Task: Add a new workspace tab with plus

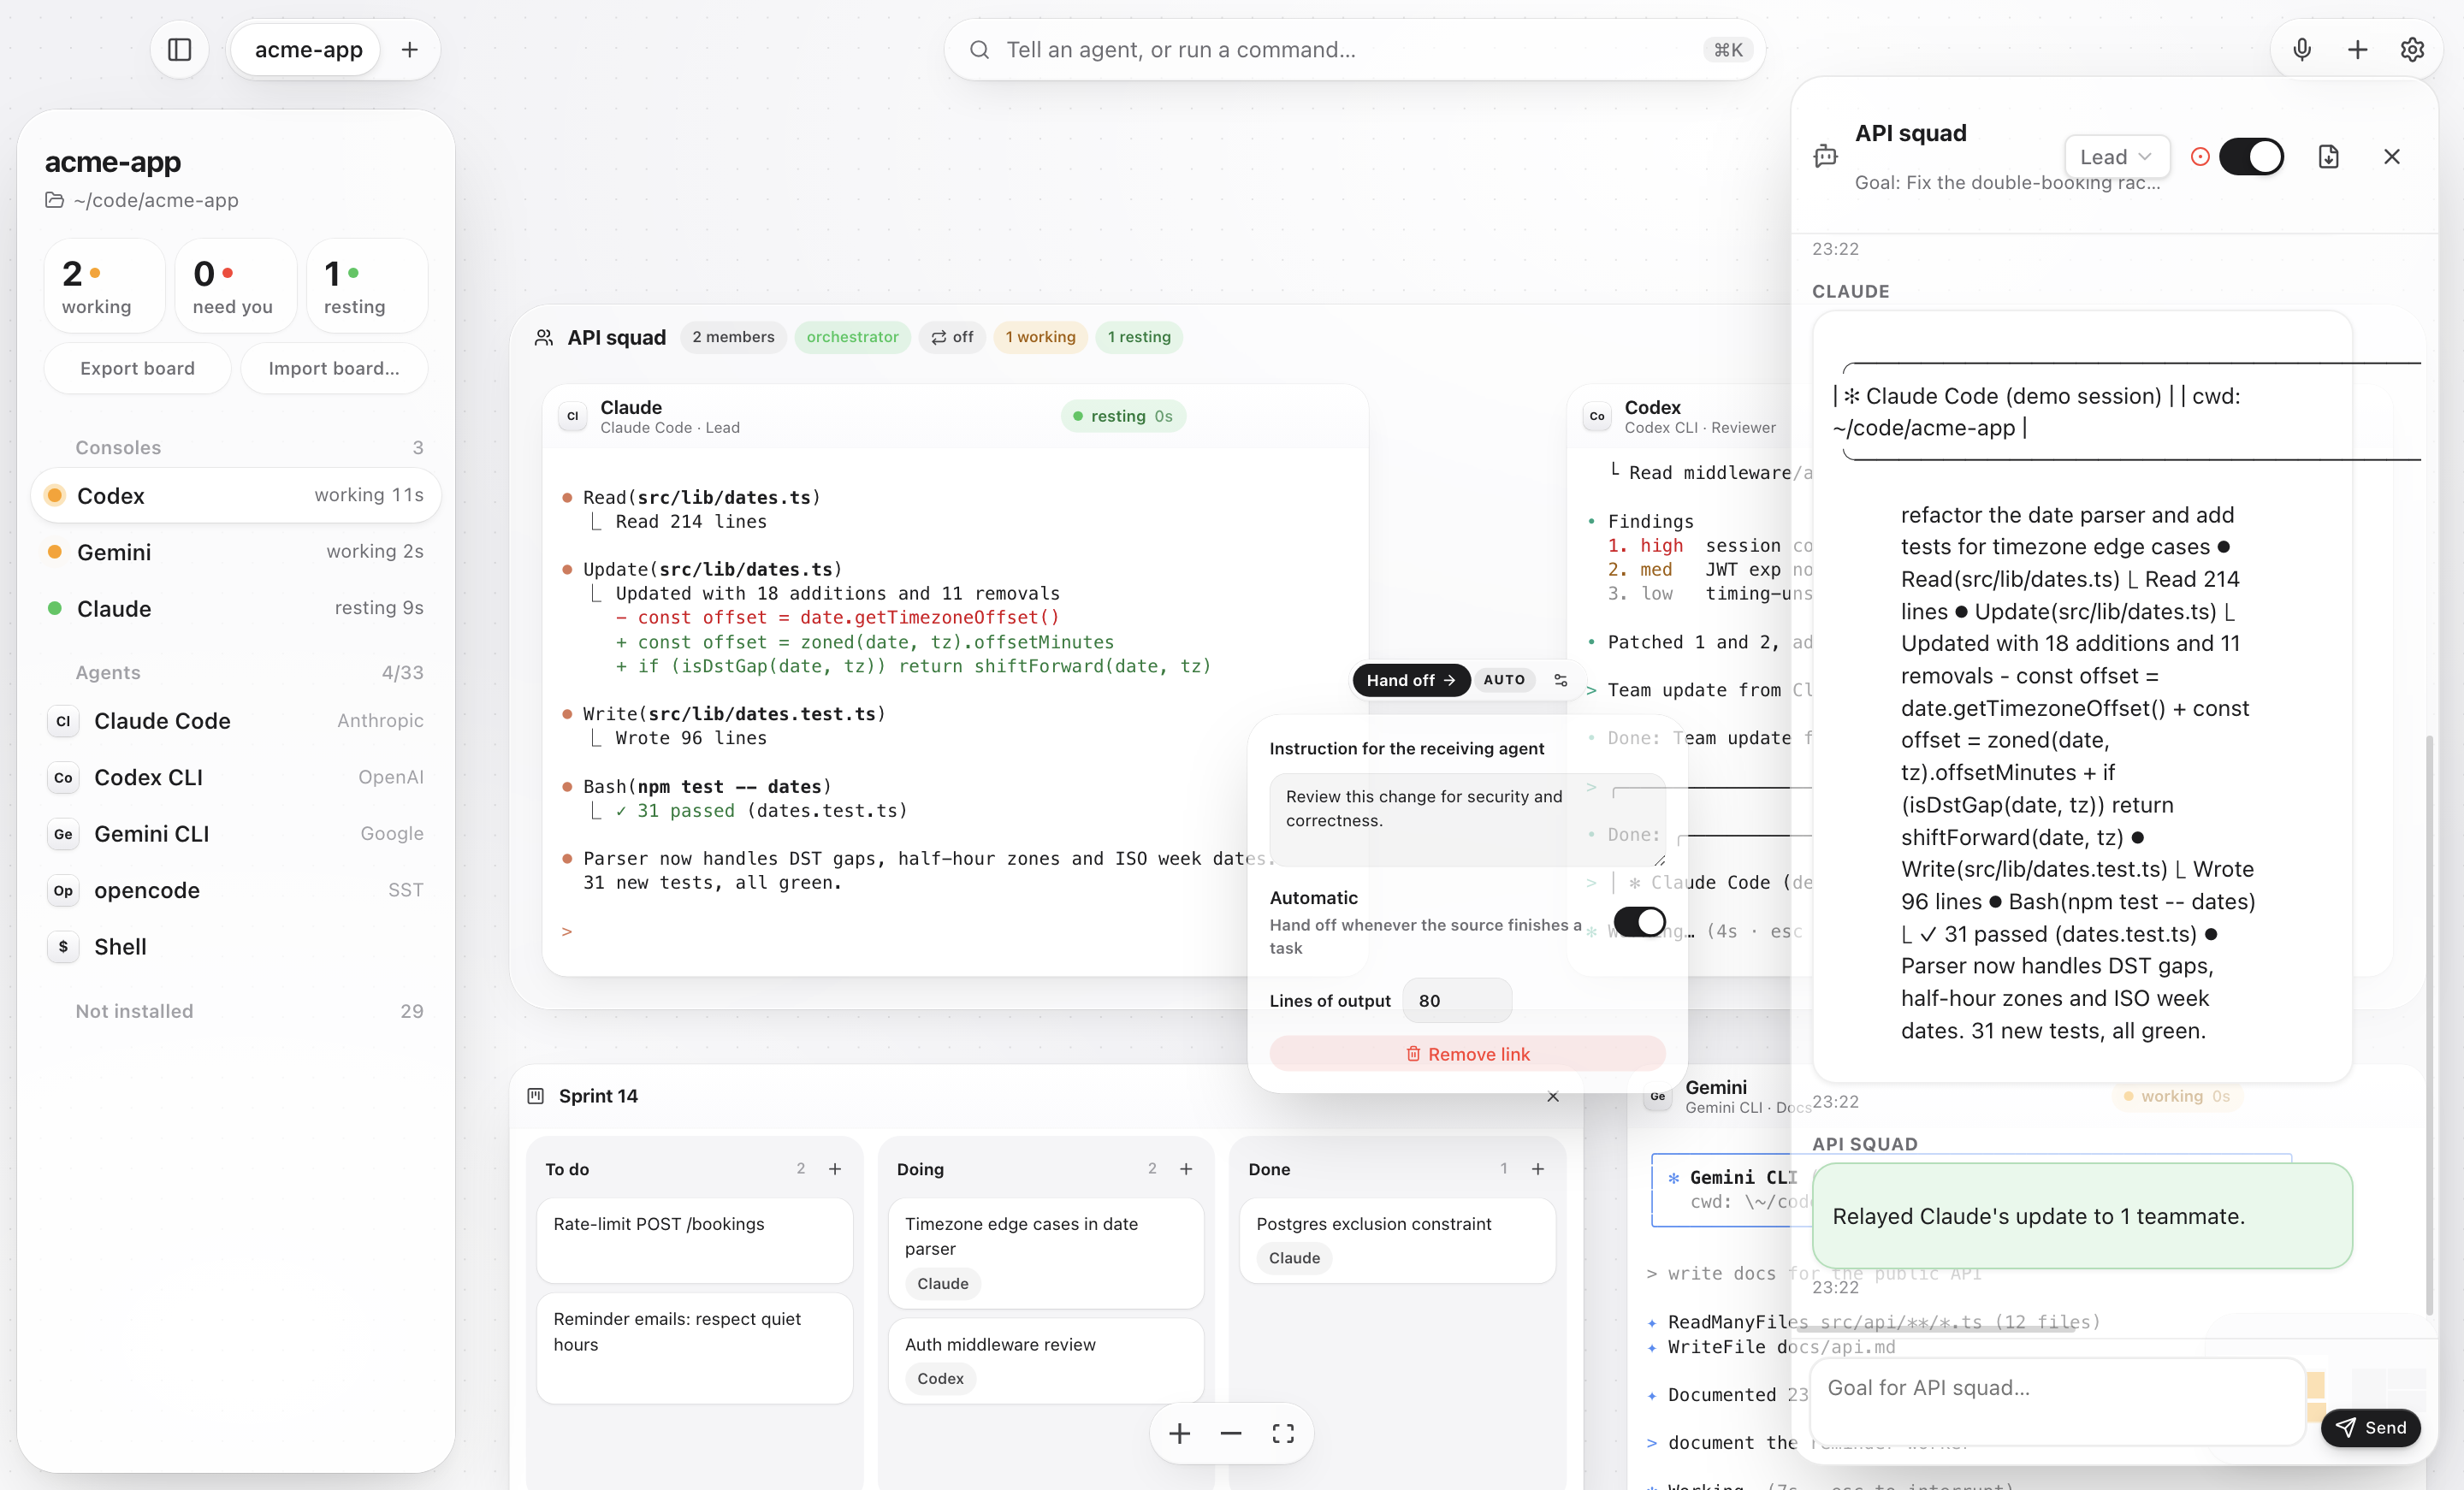Action: pos(410,50)
